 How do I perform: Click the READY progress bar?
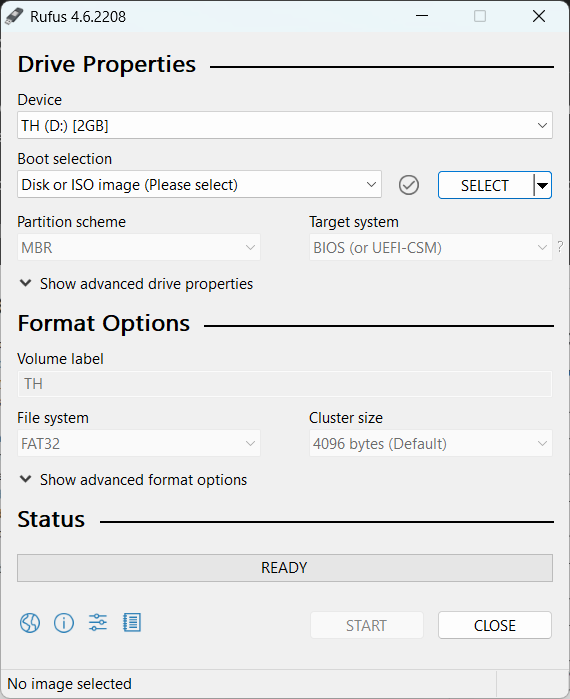click(285, 568)
